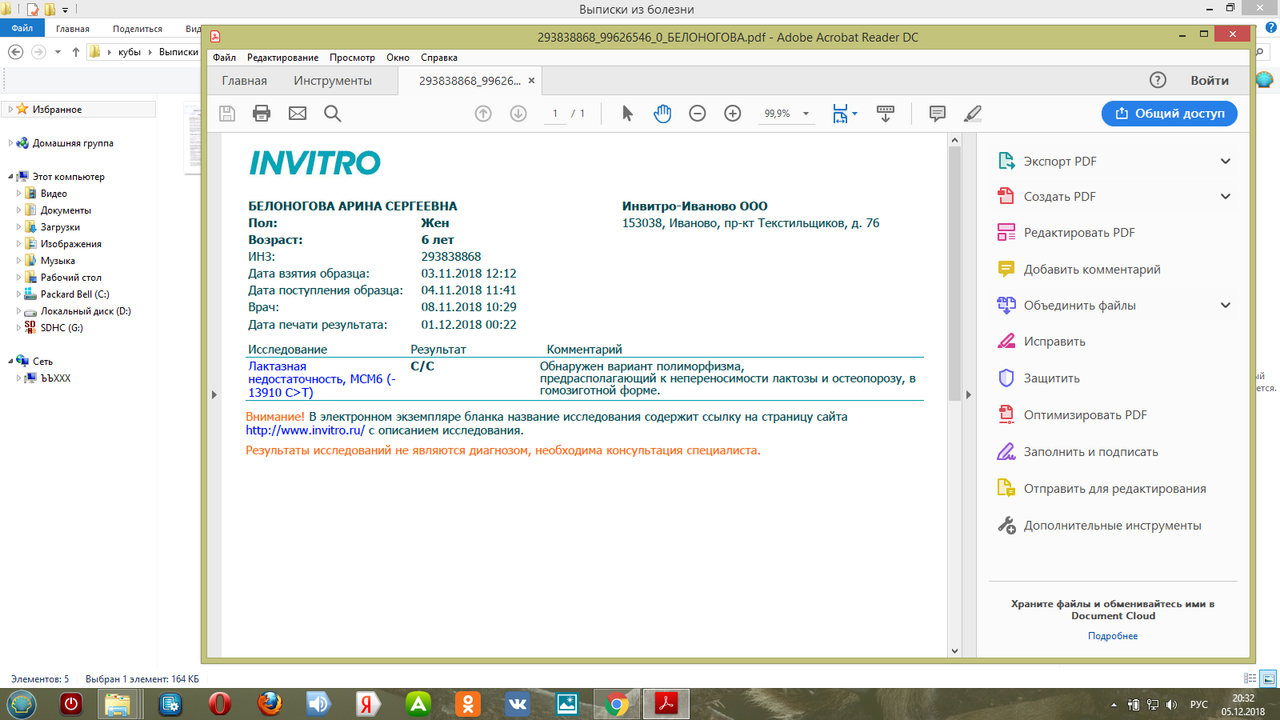Open the http://www.invitro.ru/ link
1280x720 pixels.
pos(305,431)
